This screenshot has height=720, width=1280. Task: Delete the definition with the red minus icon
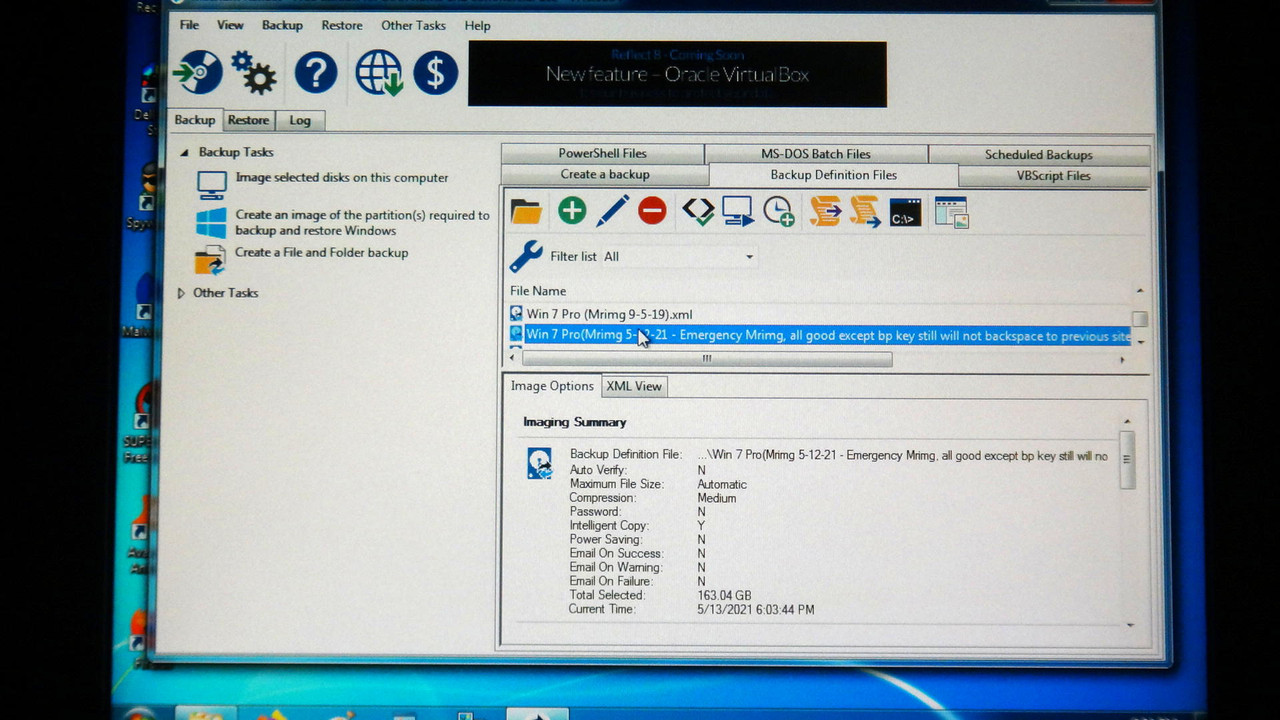[652, 211]
